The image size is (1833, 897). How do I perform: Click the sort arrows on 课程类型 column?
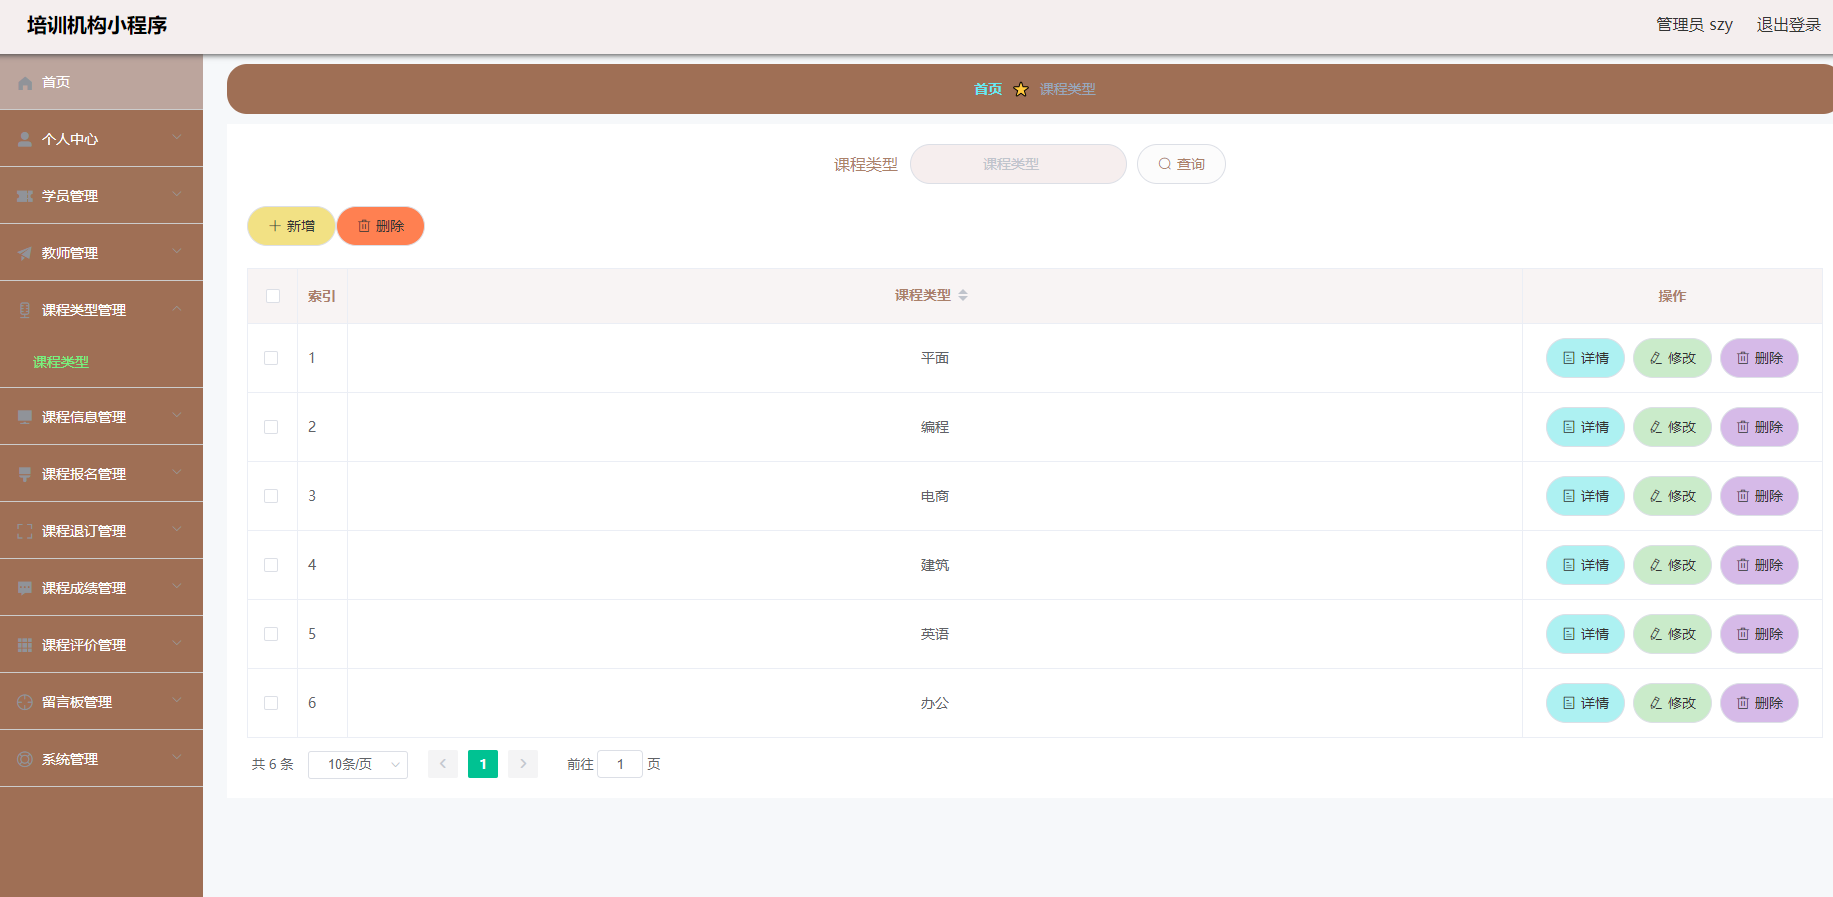pyautogui.click(x=962, y=295)
